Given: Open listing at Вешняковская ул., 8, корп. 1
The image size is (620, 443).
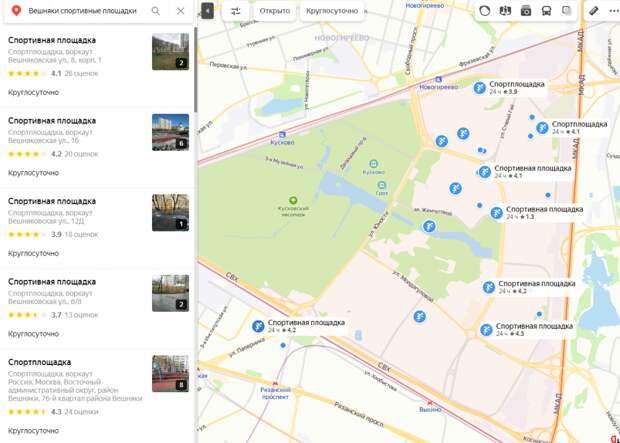Looking at the screenshot, I should (x=97, y=66).
